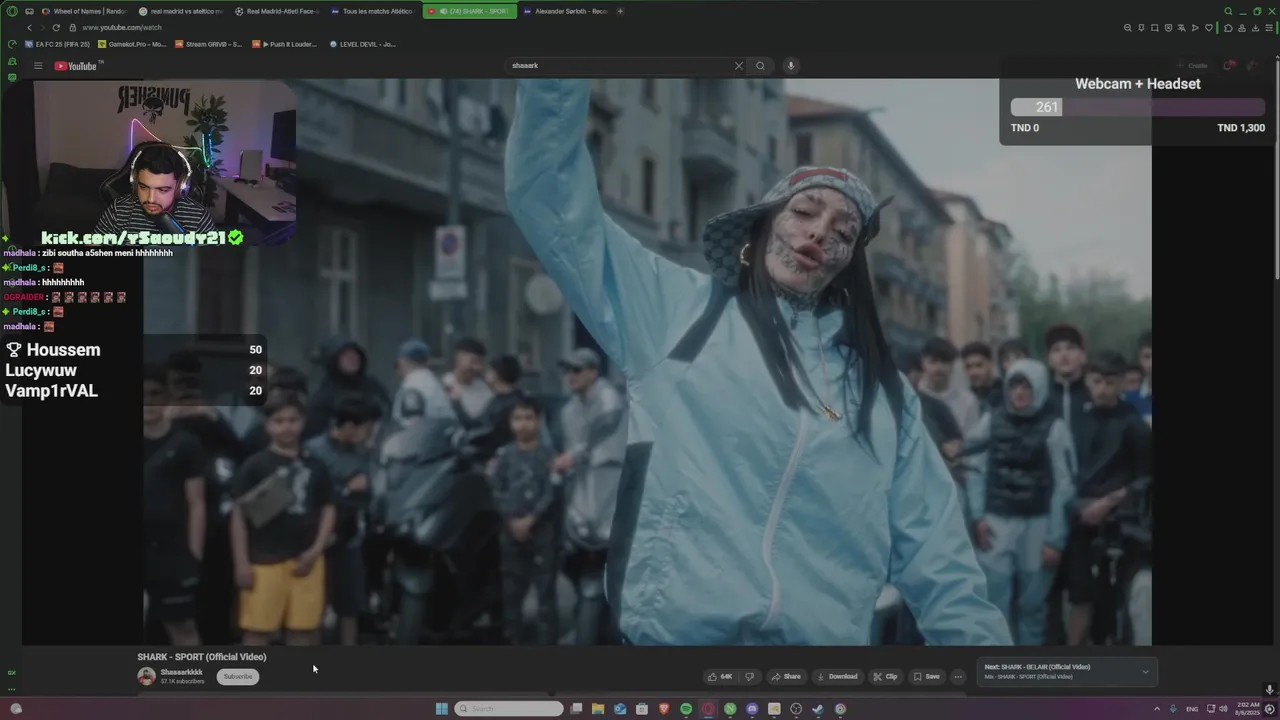The width and height of the screenshot is (1280, 720).
Task: Open the browser zoom-out magnifier icon
Action: tap(1128, 28)
